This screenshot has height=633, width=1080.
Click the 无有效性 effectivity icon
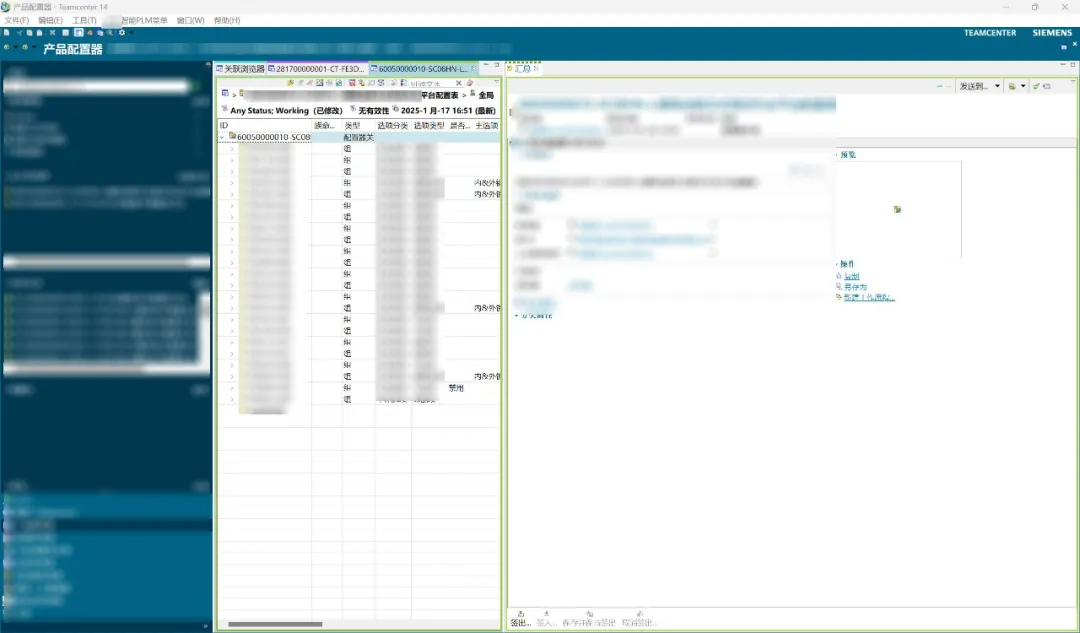click(353, 110)
